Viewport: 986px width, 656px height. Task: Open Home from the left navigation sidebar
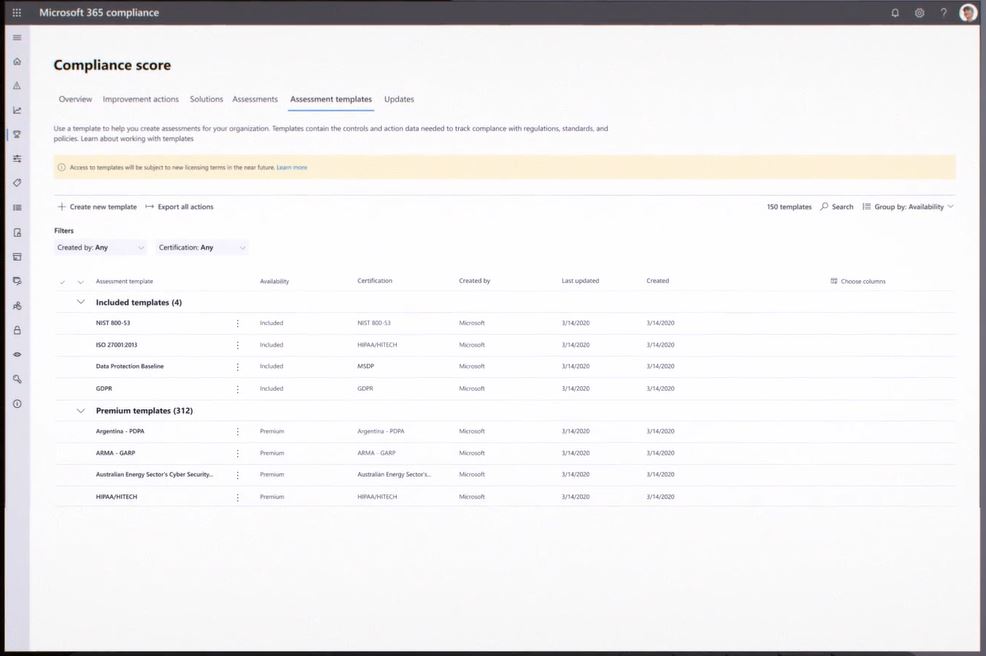16,61
